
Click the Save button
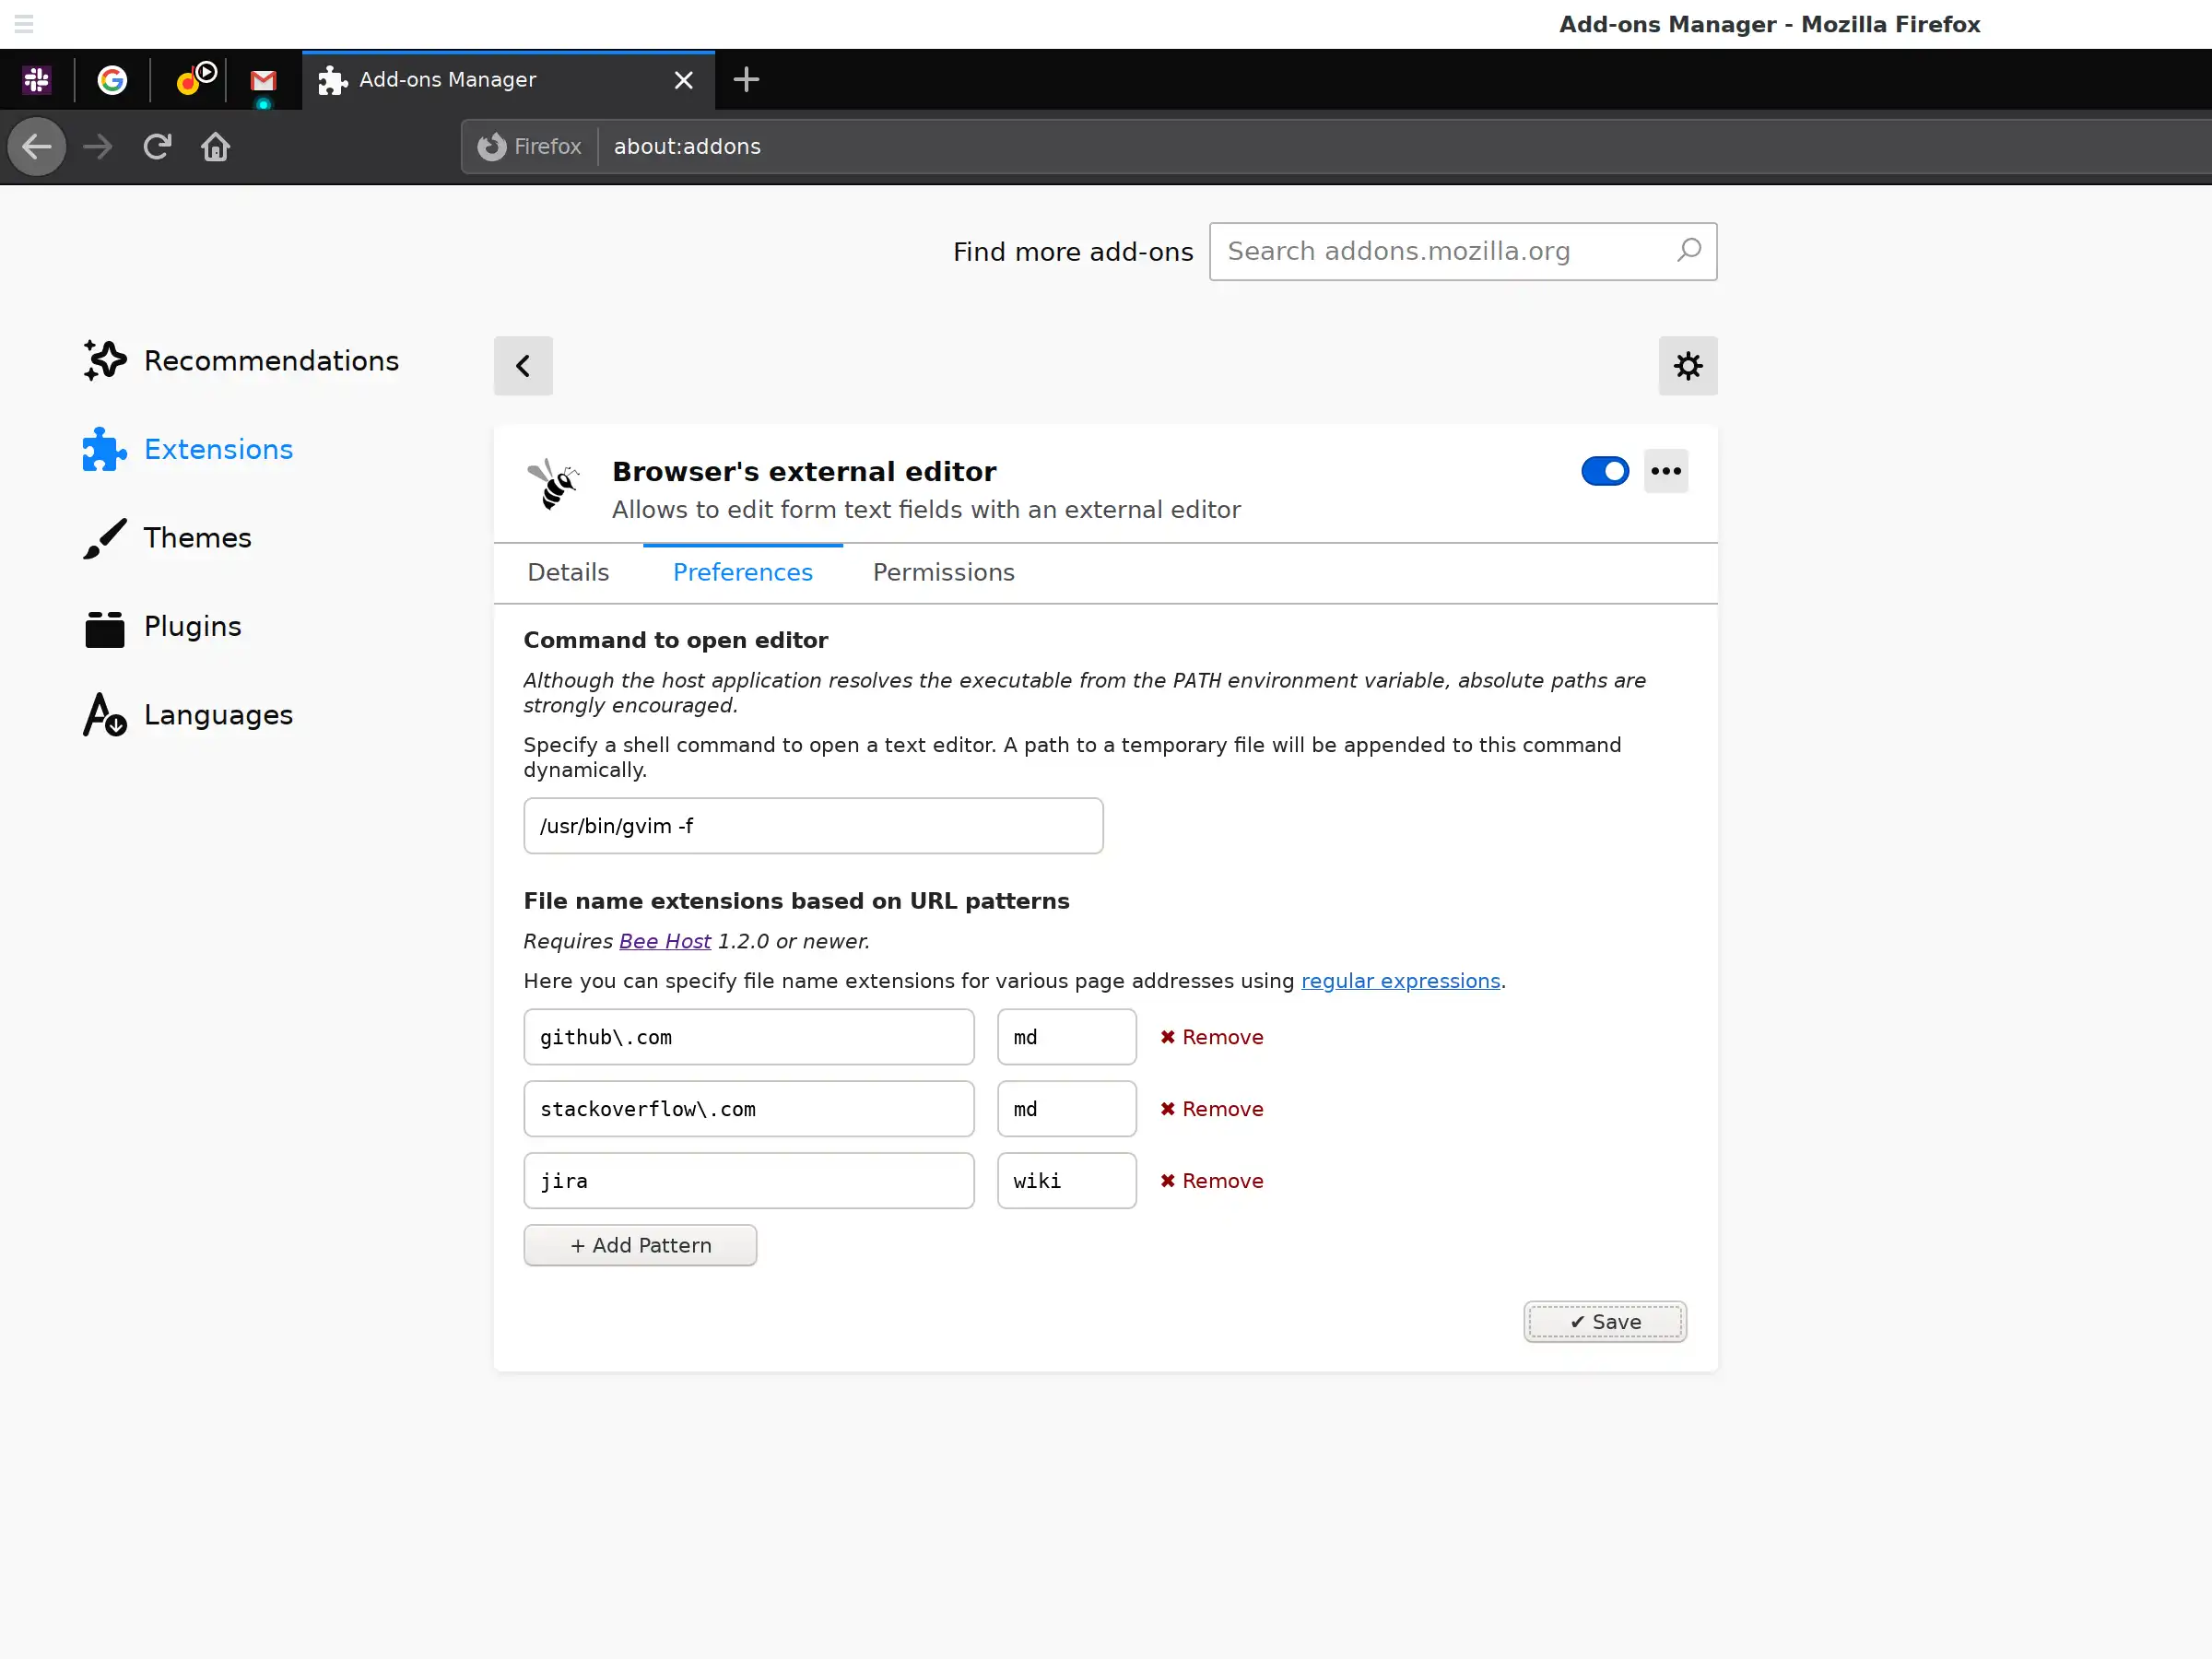[1604, 1321]
